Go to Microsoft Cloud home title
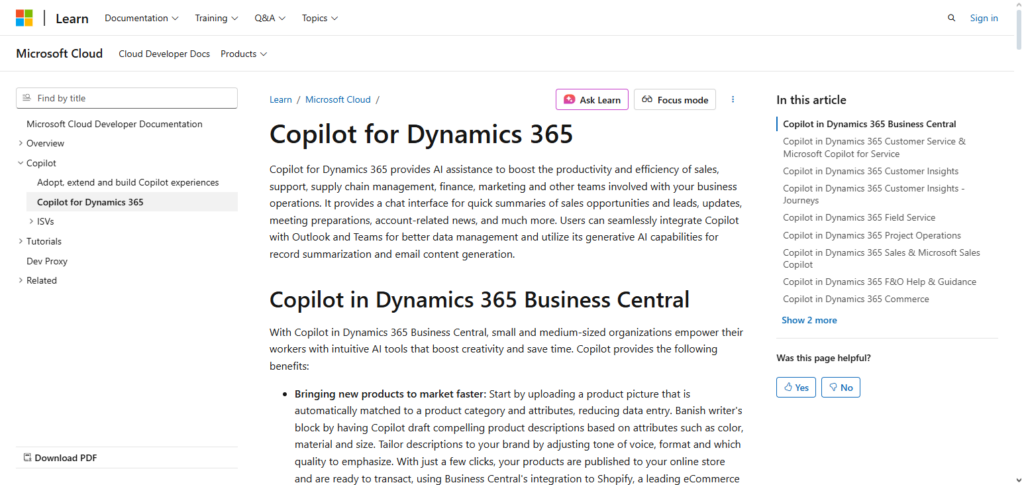The height and width of the screenshot is (485, 1024). point(59,54)
